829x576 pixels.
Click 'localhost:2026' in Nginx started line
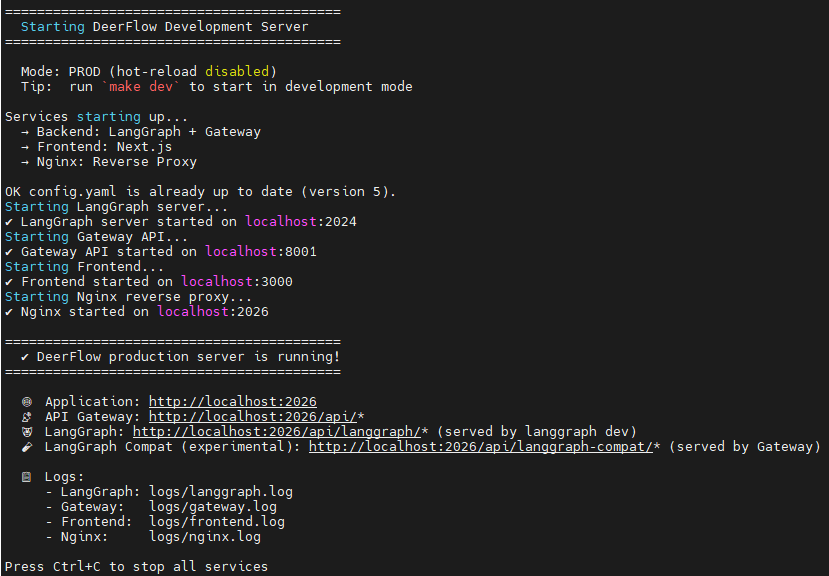213,312
